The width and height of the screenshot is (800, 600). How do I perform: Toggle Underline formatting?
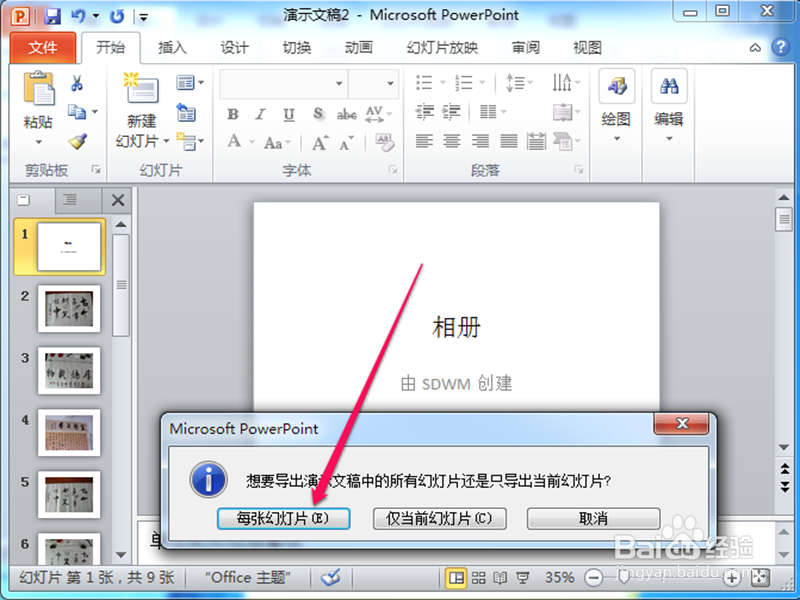click(289, 114)
